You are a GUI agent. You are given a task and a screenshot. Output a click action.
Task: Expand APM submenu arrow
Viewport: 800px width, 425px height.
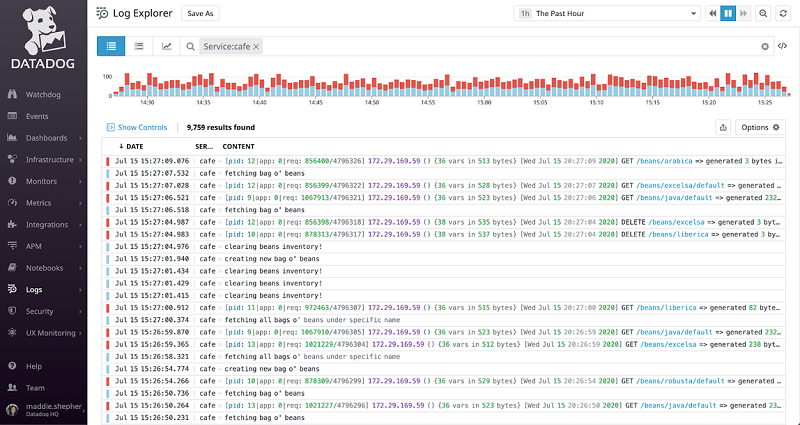click(81, 246)
